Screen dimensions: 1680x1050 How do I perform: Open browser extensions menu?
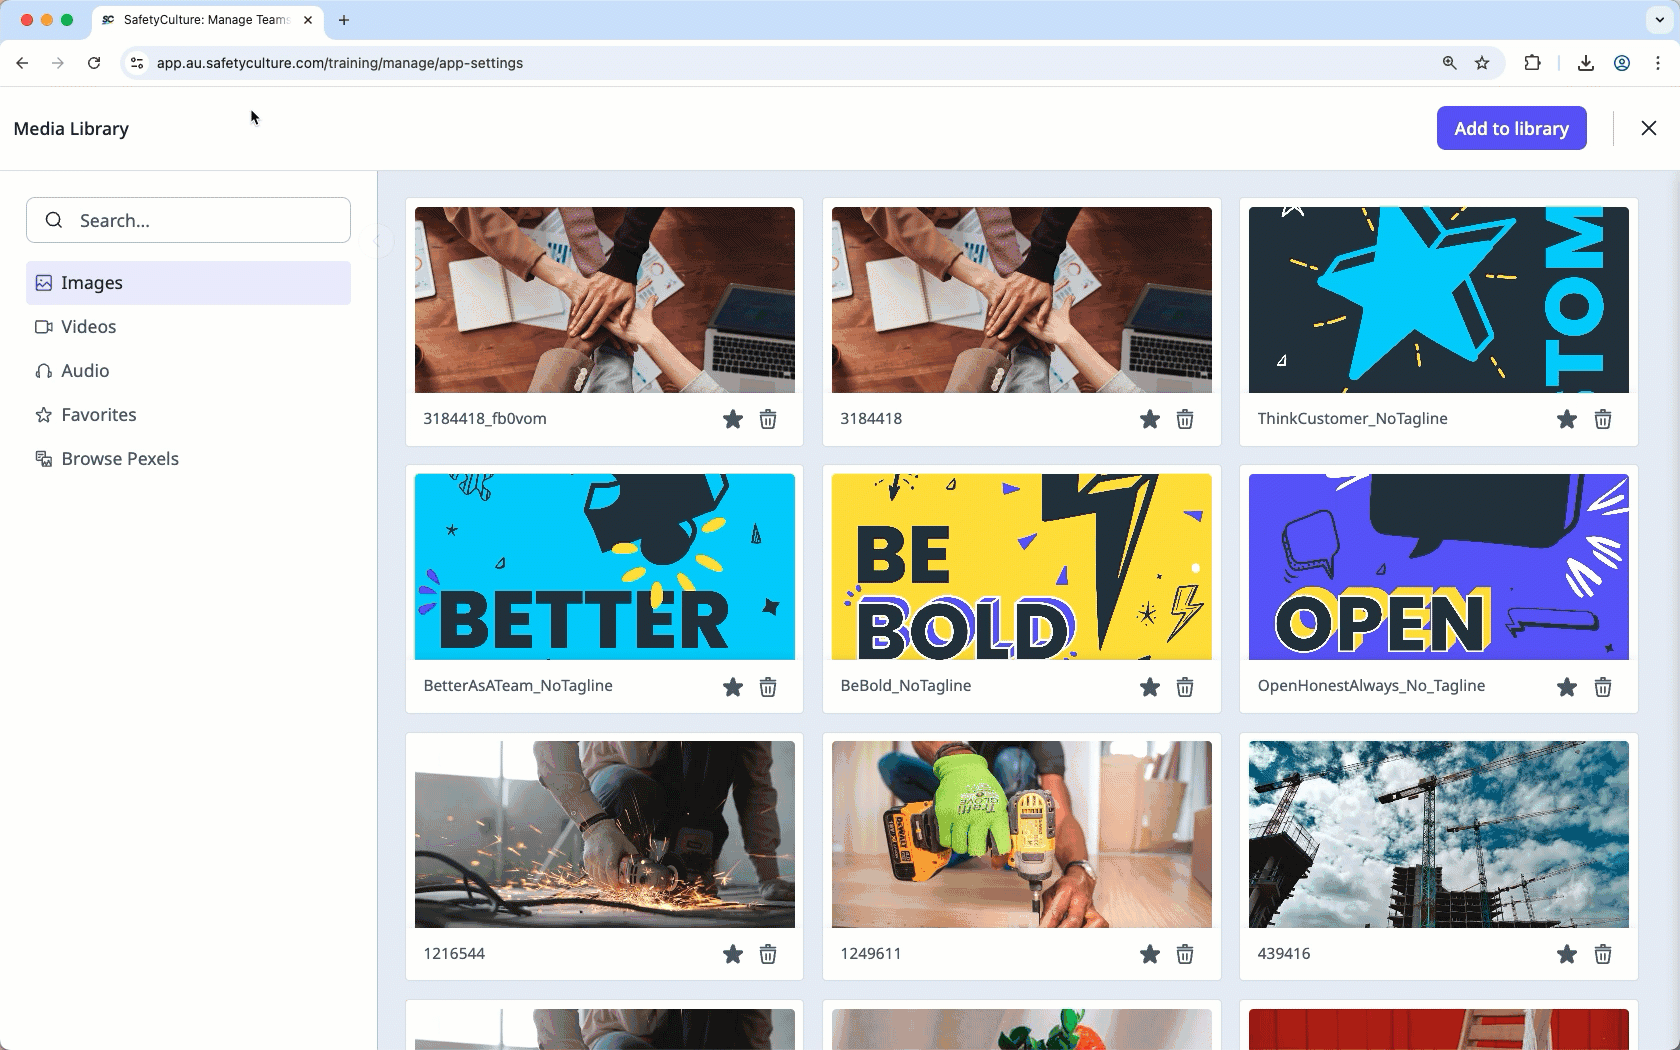(1532, 63)
